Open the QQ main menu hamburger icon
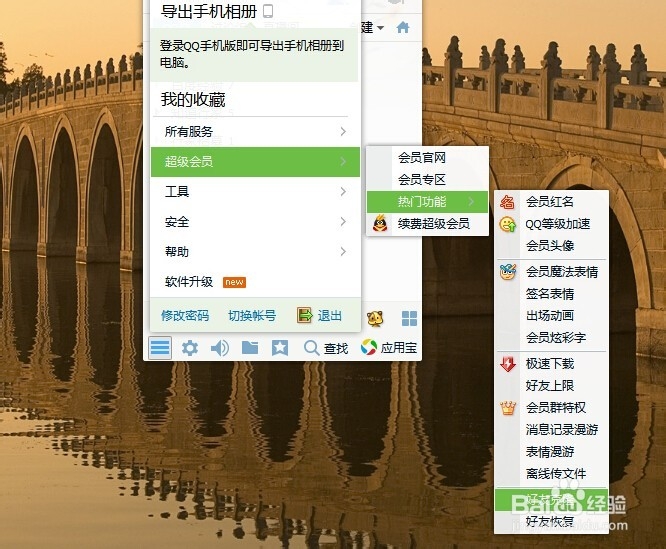The height and width of the screenshot is (549, 666). (160, 348)
